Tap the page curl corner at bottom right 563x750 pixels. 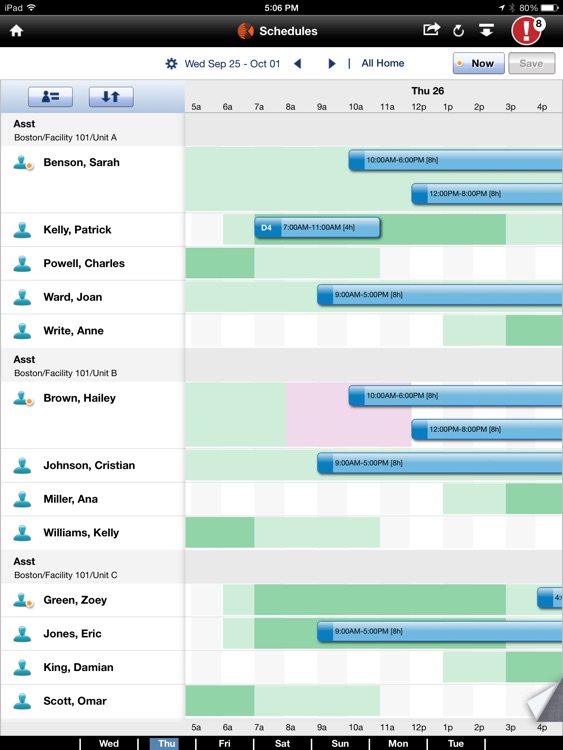pyautogui.click(x=546, y=700)
